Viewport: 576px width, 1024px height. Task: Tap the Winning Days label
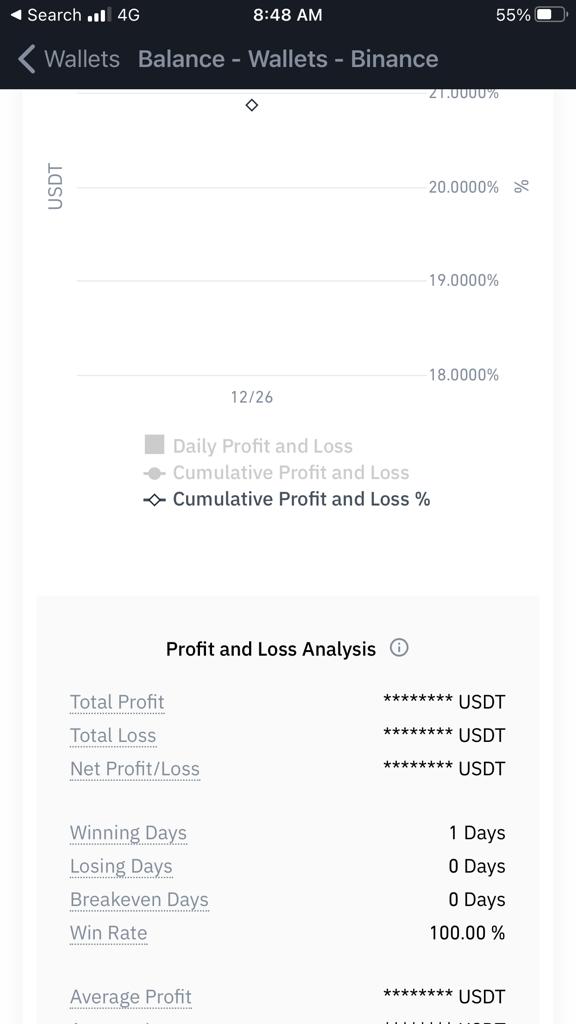128,833
